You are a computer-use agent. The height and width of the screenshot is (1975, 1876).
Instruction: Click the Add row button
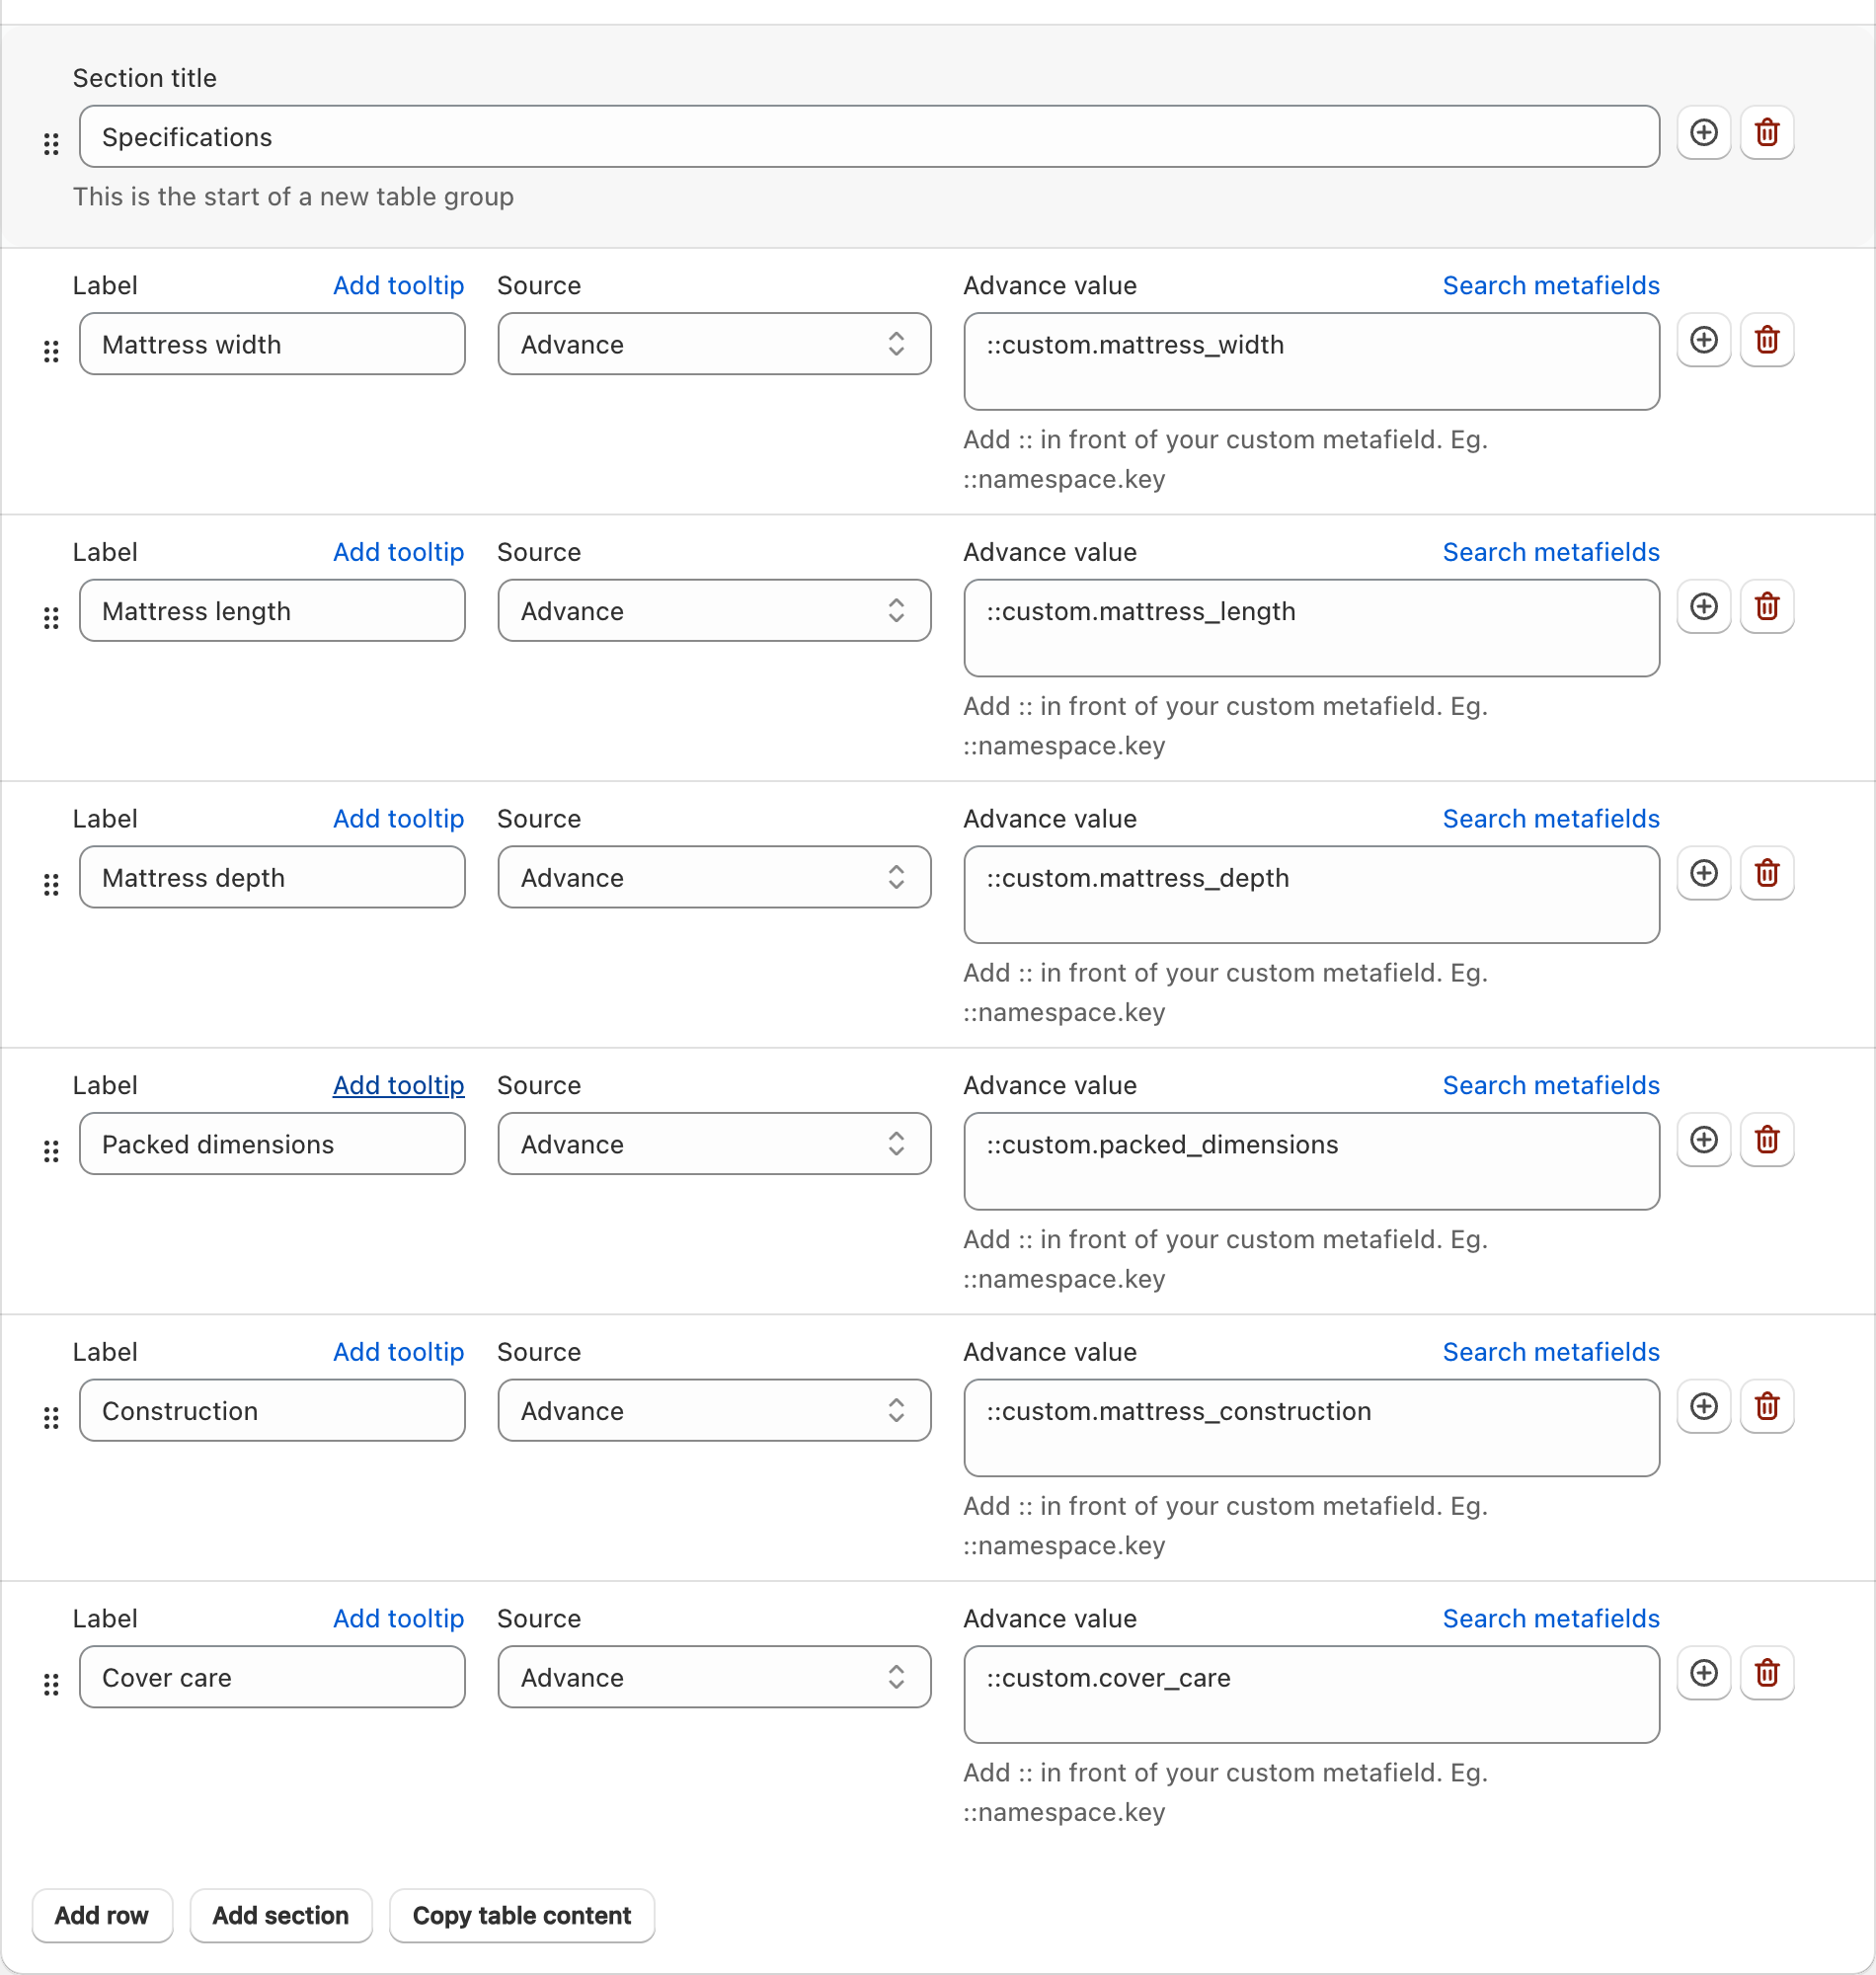[102, 1917]
